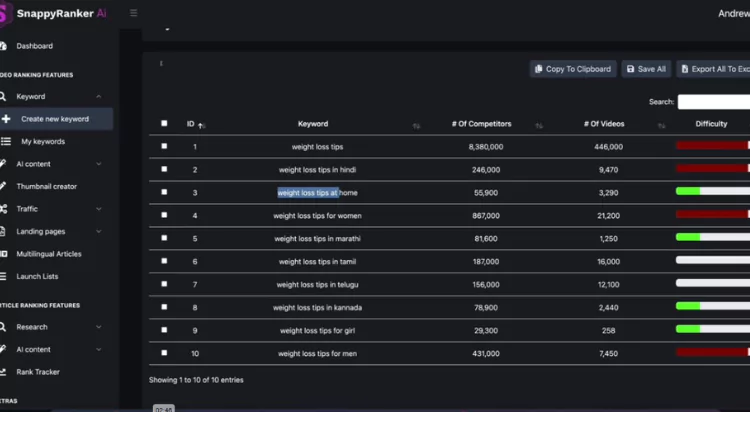750x422 pixels.
Task: Click the SnappyRanker logo icon
Action: [x=4, y=13]
